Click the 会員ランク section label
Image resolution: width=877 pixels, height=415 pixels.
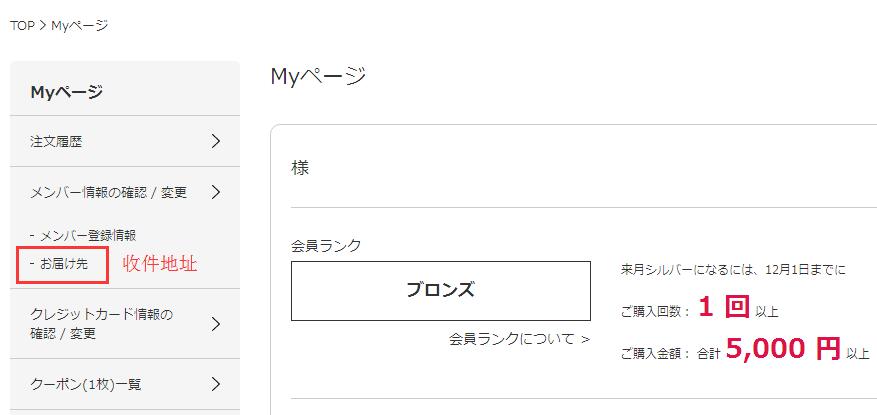(x=326, y=245)
